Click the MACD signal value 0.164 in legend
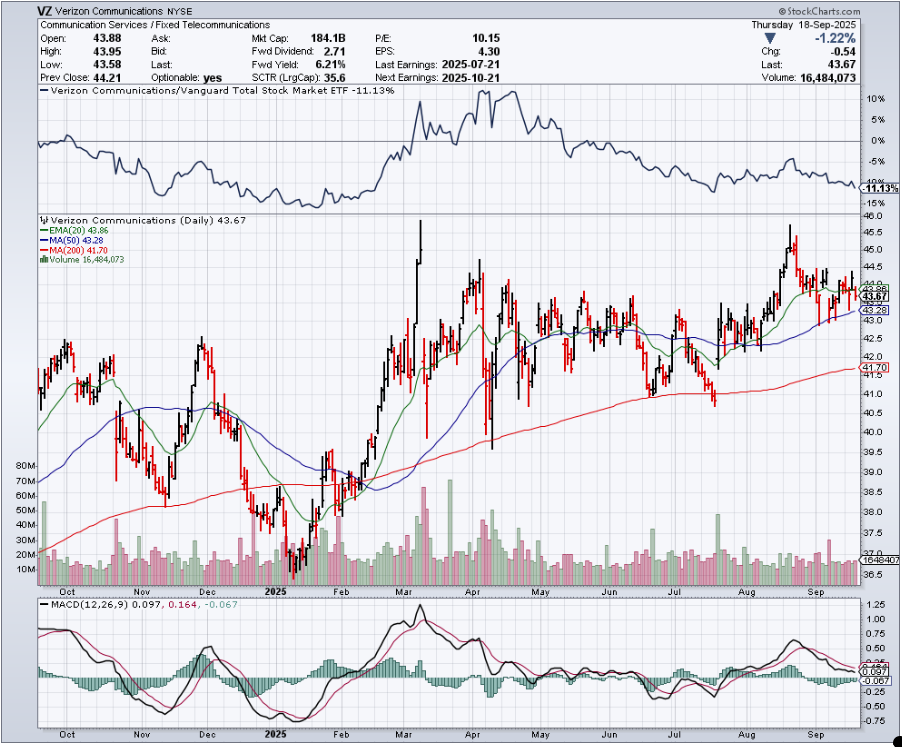This screenshot has height=747, width=902. pyautogui.click(x=182, y=605)
